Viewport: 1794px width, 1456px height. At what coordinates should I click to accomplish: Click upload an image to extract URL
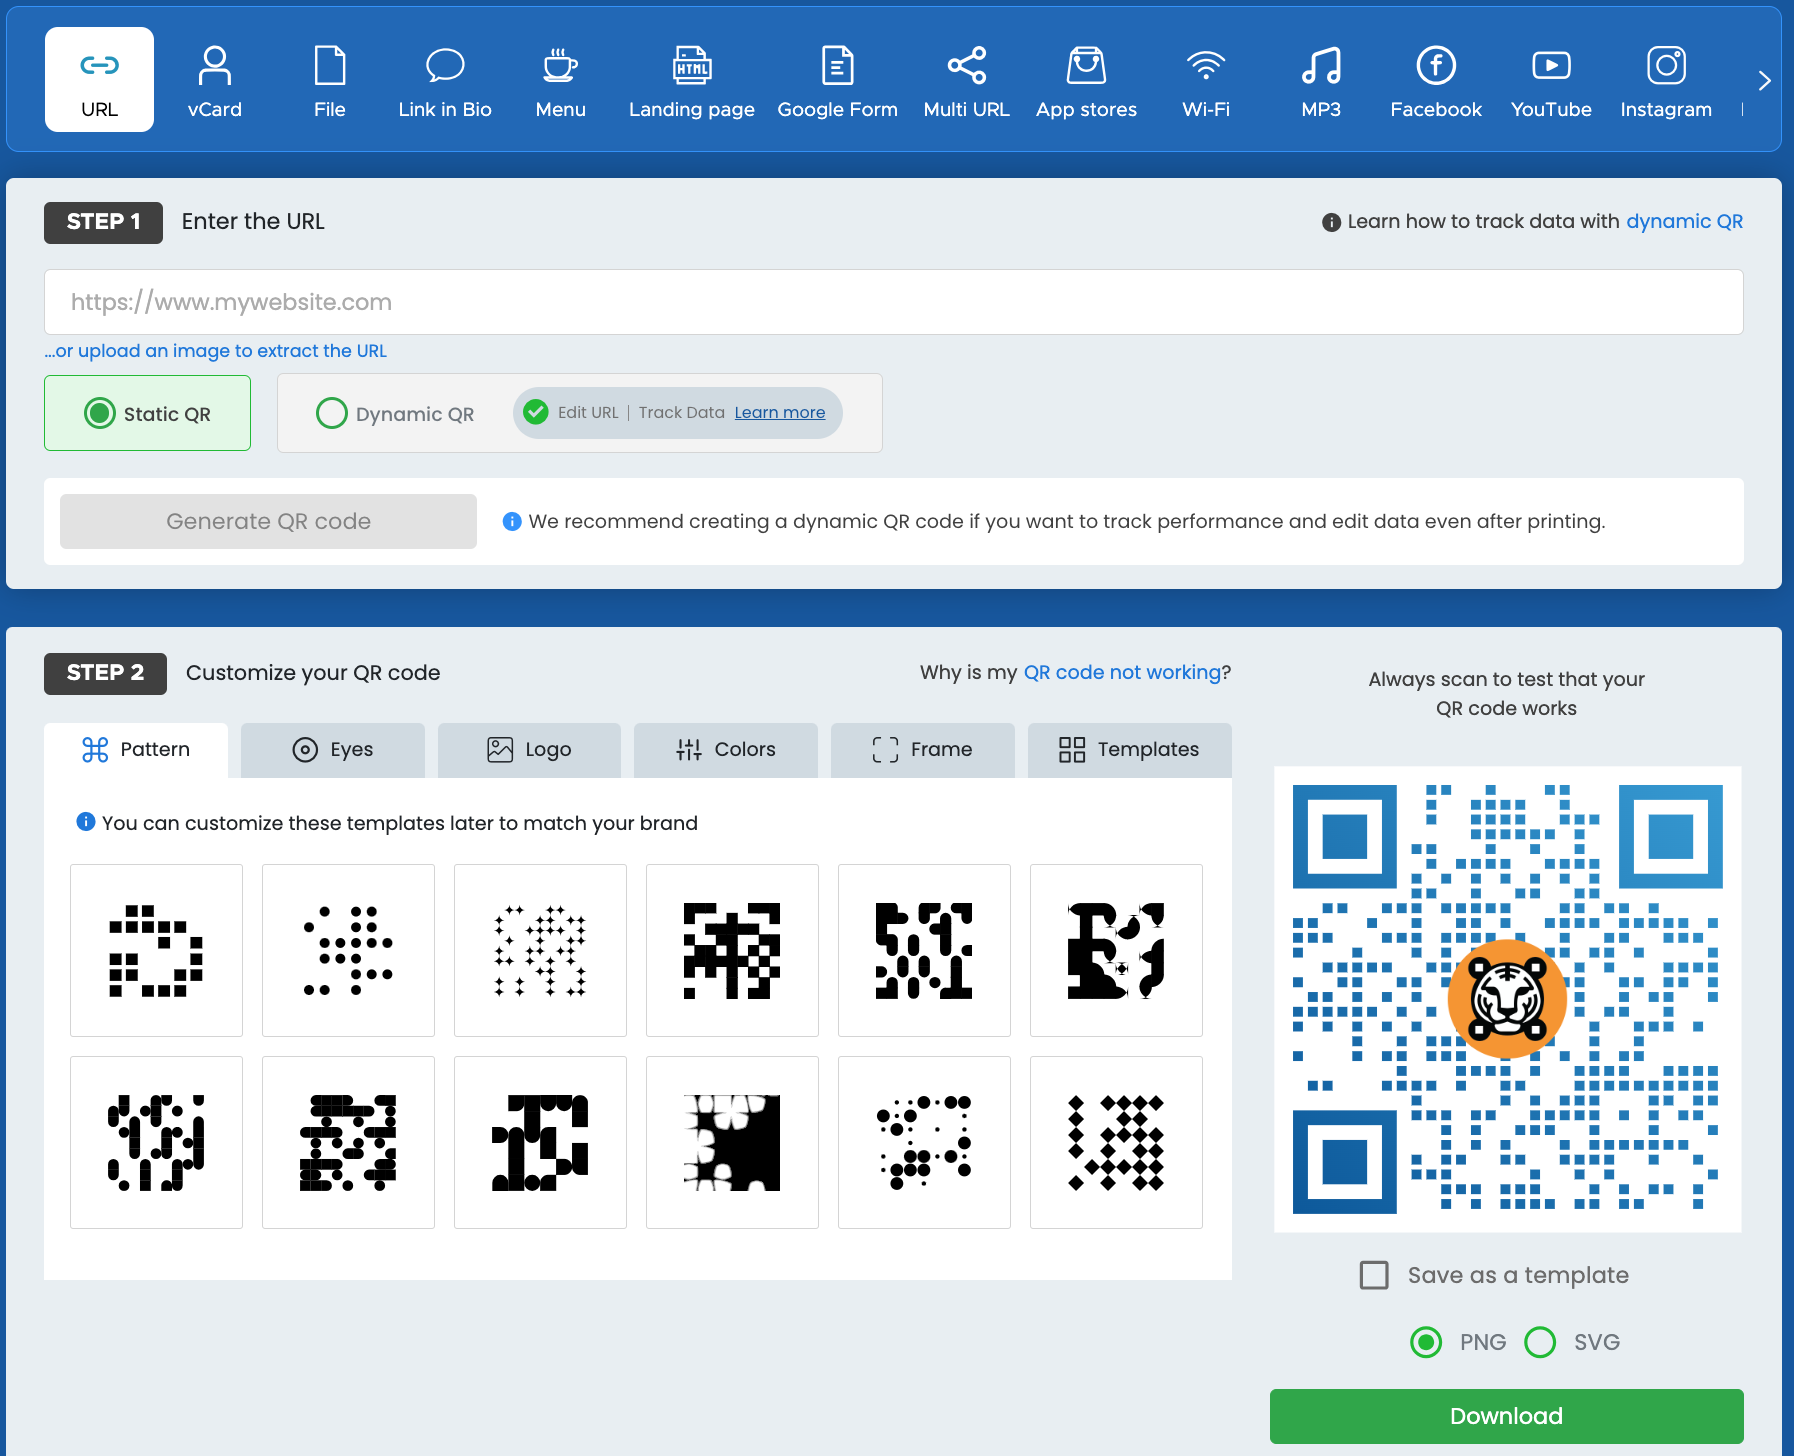[x=215, y=351]
